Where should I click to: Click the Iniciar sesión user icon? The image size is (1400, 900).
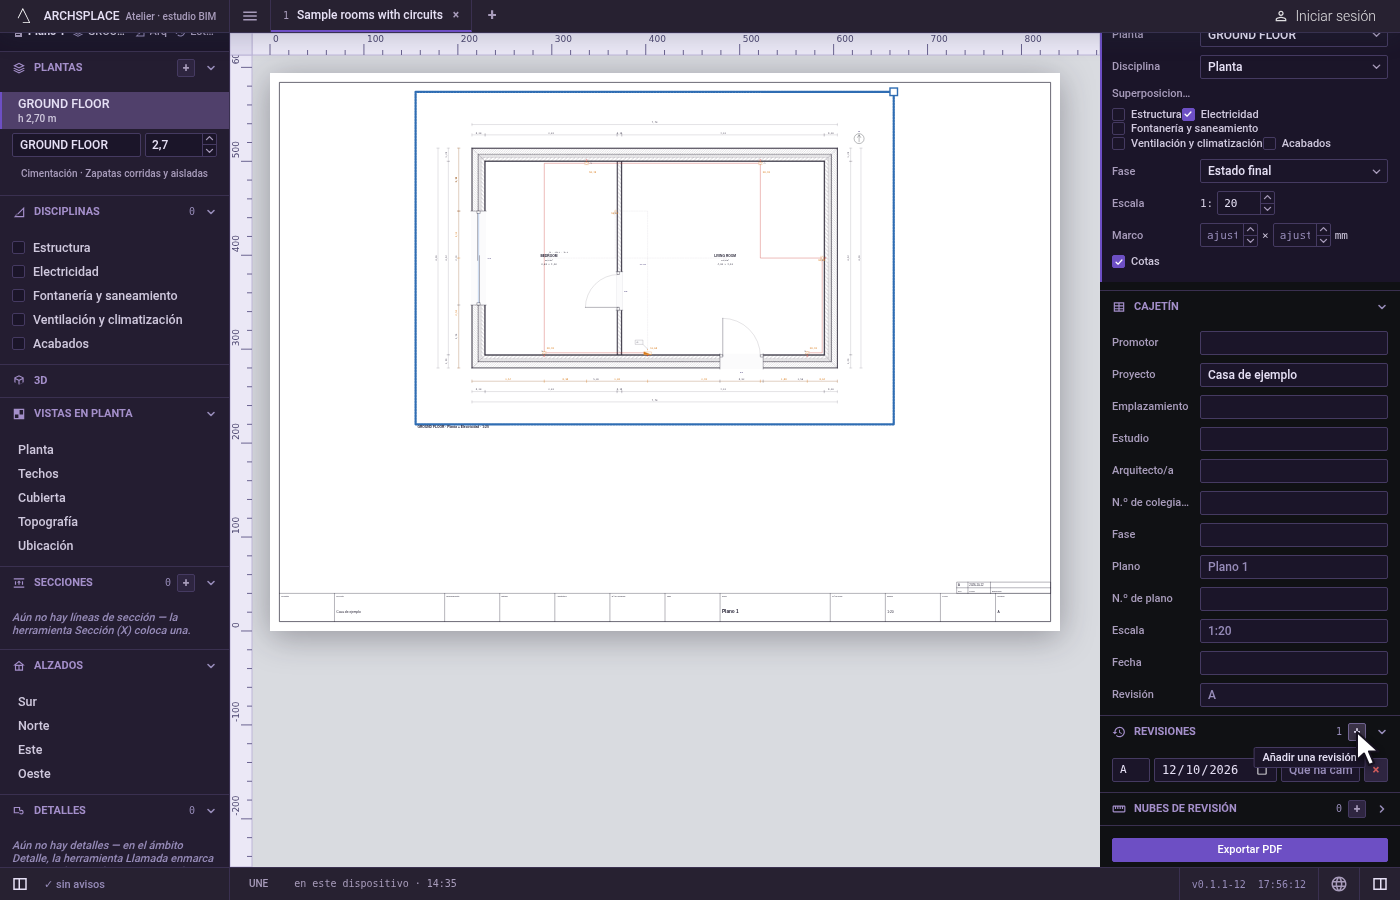click(x=1280, y=16)
